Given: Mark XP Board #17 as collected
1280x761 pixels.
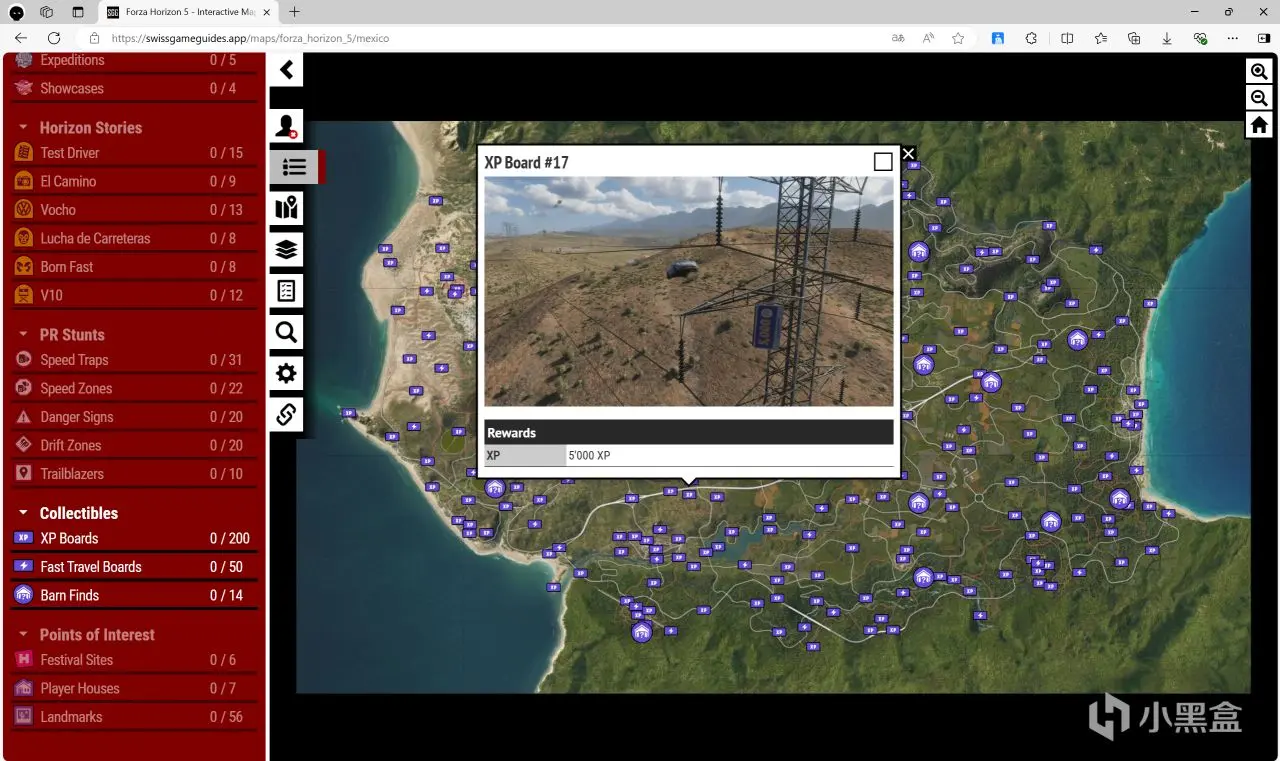Looking at the screenshot, I should pyautogui.click(x=883, y=162).
